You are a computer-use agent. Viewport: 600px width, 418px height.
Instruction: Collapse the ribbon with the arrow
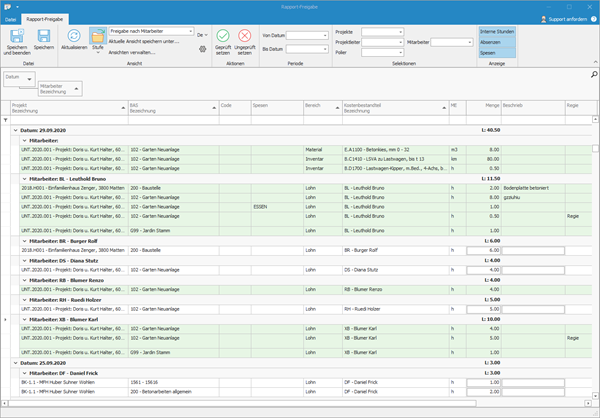595,62
